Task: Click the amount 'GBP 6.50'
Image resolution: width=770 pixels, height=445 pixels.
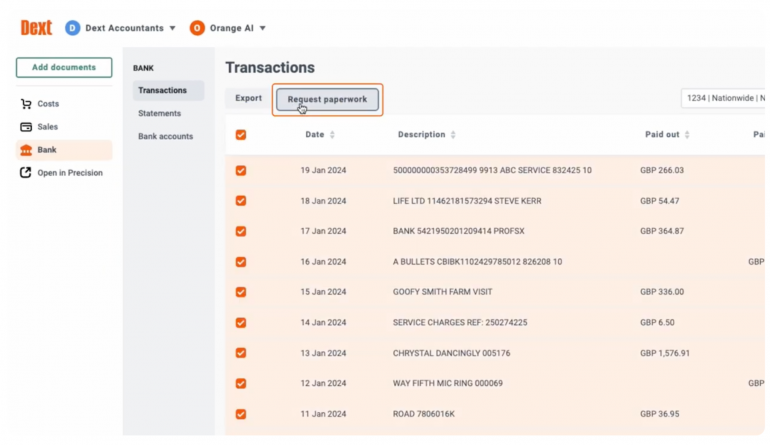Action: 657,323
